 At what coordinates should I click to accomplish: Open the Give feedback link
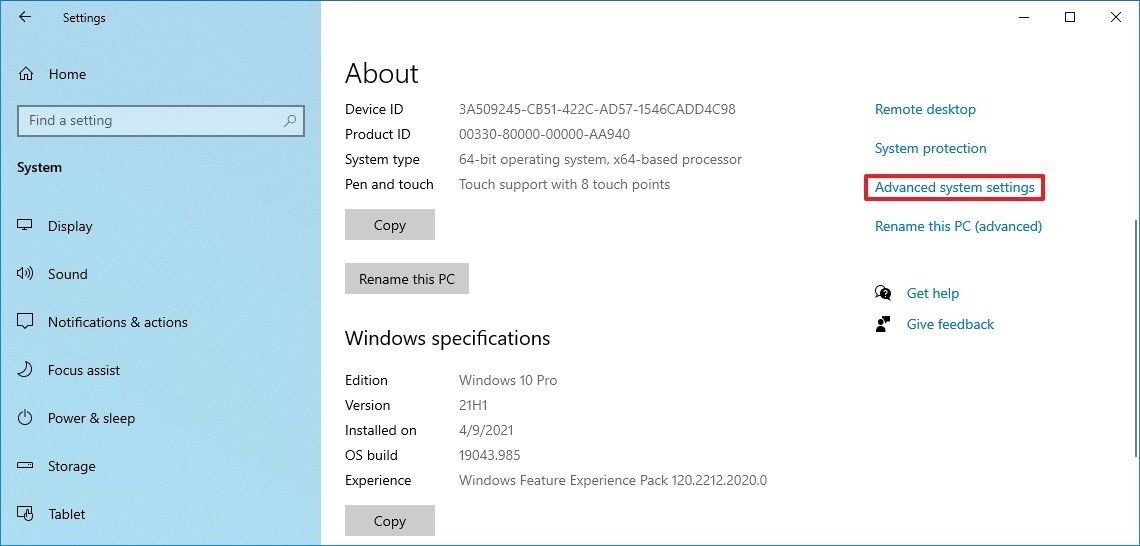[x=950, y=324]
